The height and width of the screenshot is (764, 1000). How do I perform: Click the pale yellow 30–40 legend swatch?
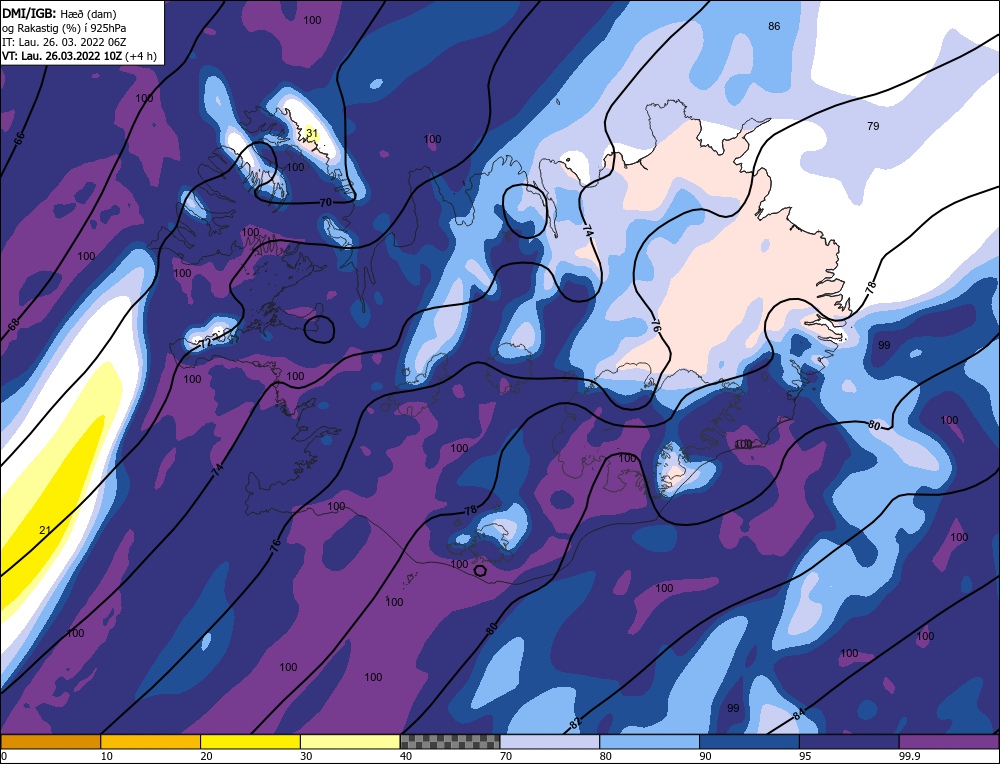click(x=350, y=742)
